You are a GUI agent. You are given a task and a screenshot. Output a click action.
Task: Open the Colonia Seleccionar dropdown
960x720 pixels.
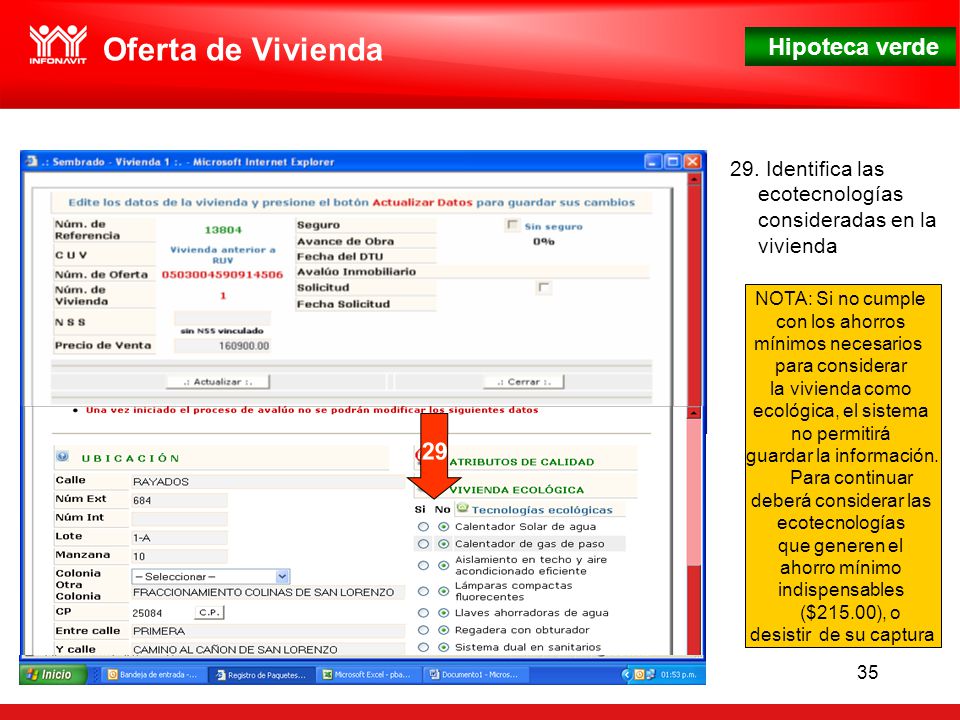point(211,576)
